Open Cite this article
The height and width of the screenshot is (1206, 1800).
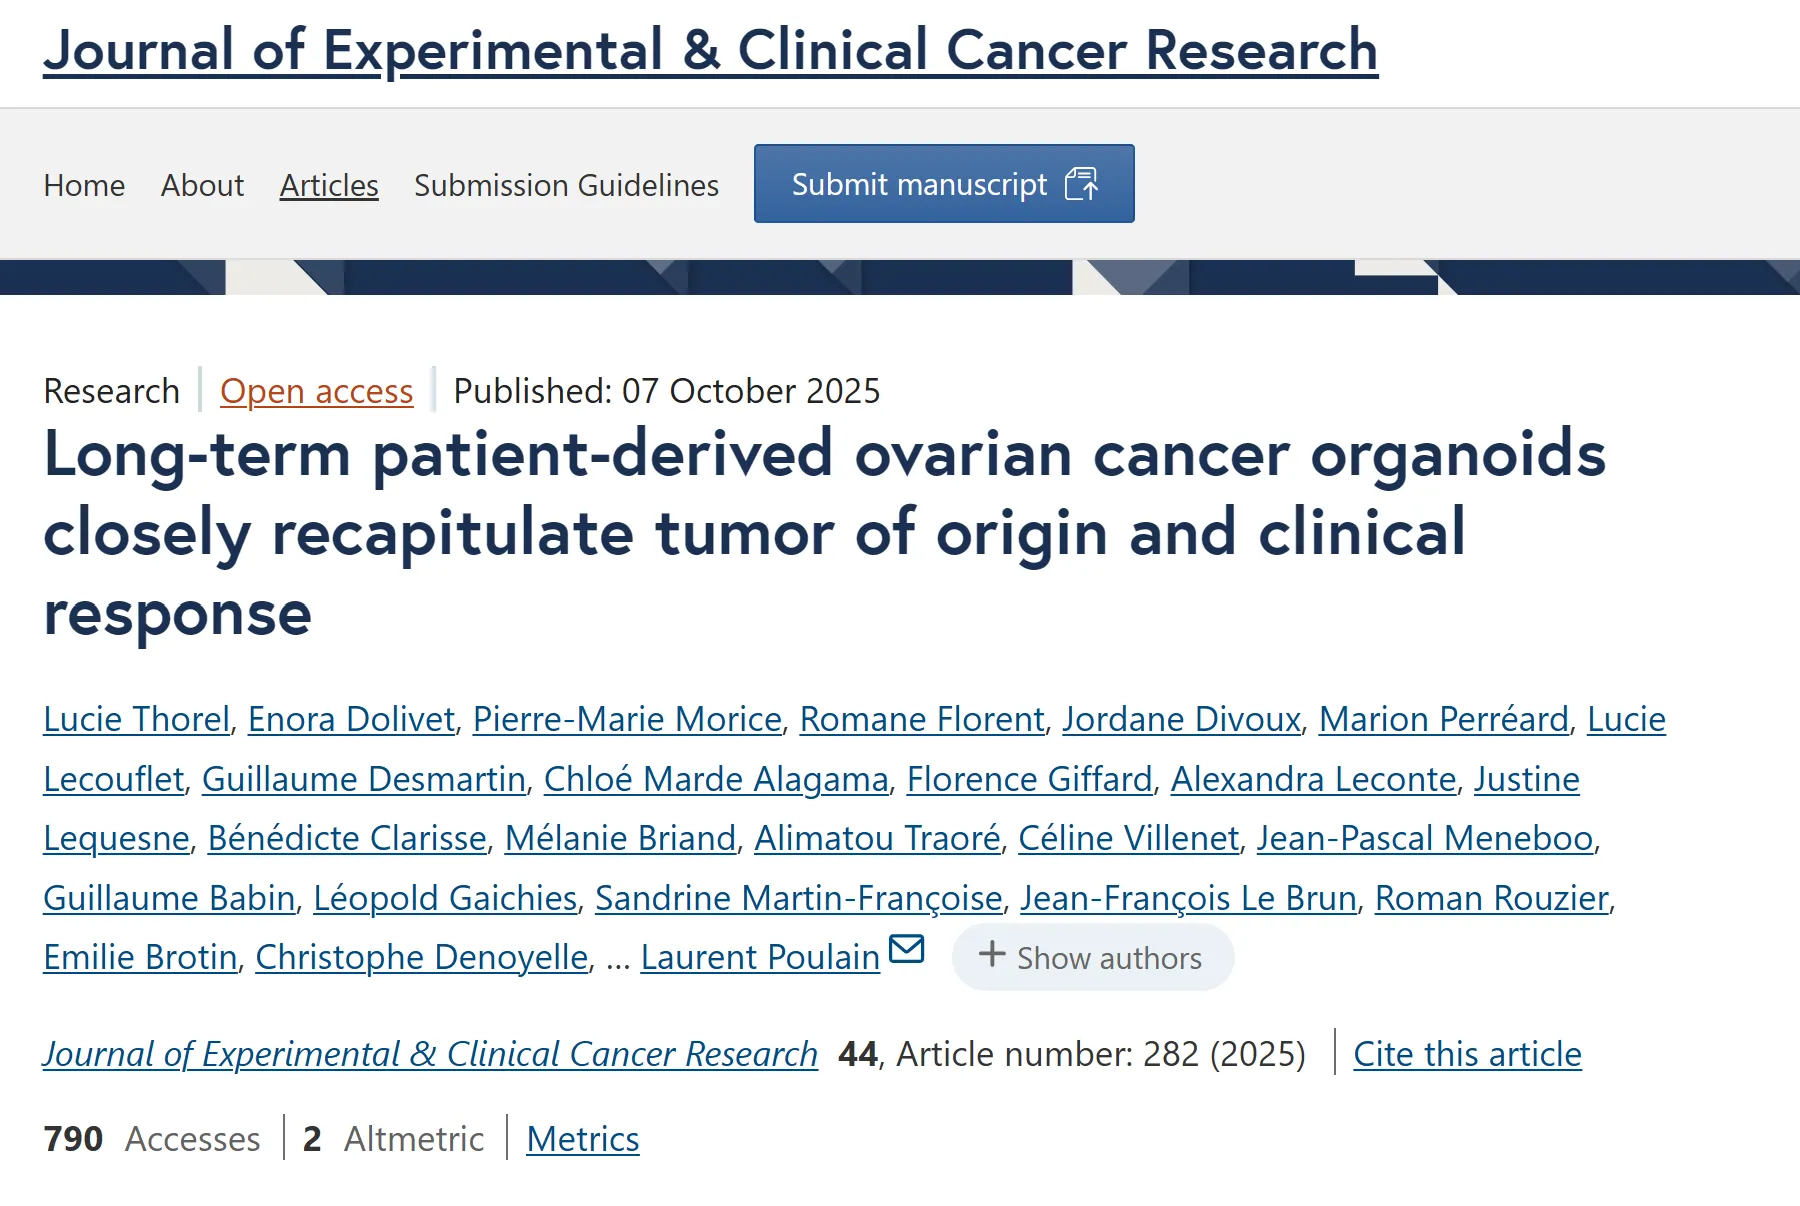[x=1467, y=1054]
